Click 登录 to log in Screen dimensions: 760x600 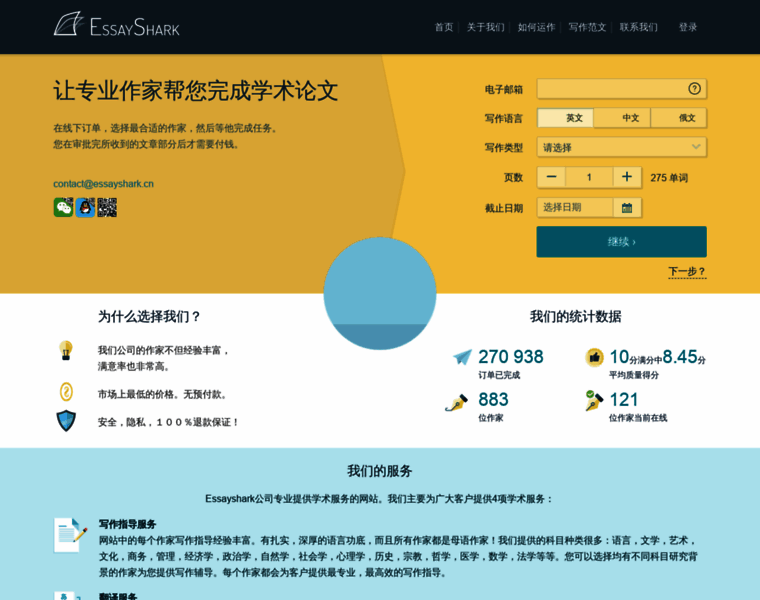click(x=687, y=27)
